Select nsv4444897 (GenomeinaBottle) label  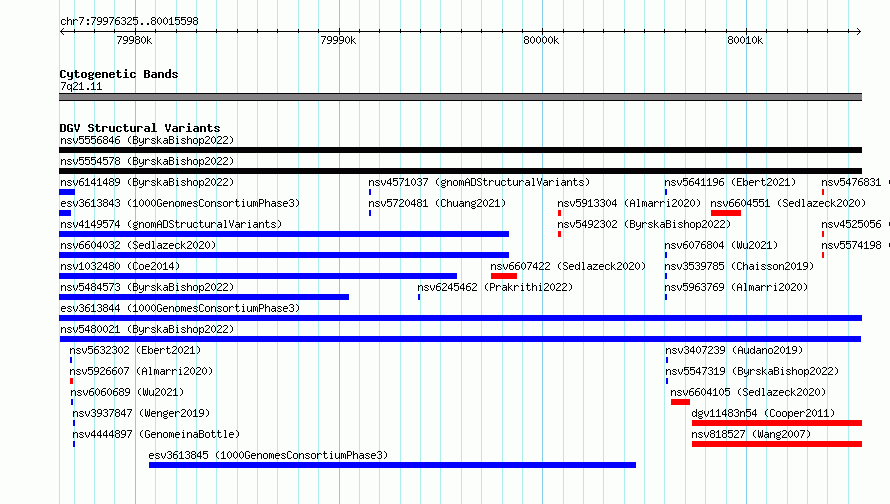tap(156, 434)
